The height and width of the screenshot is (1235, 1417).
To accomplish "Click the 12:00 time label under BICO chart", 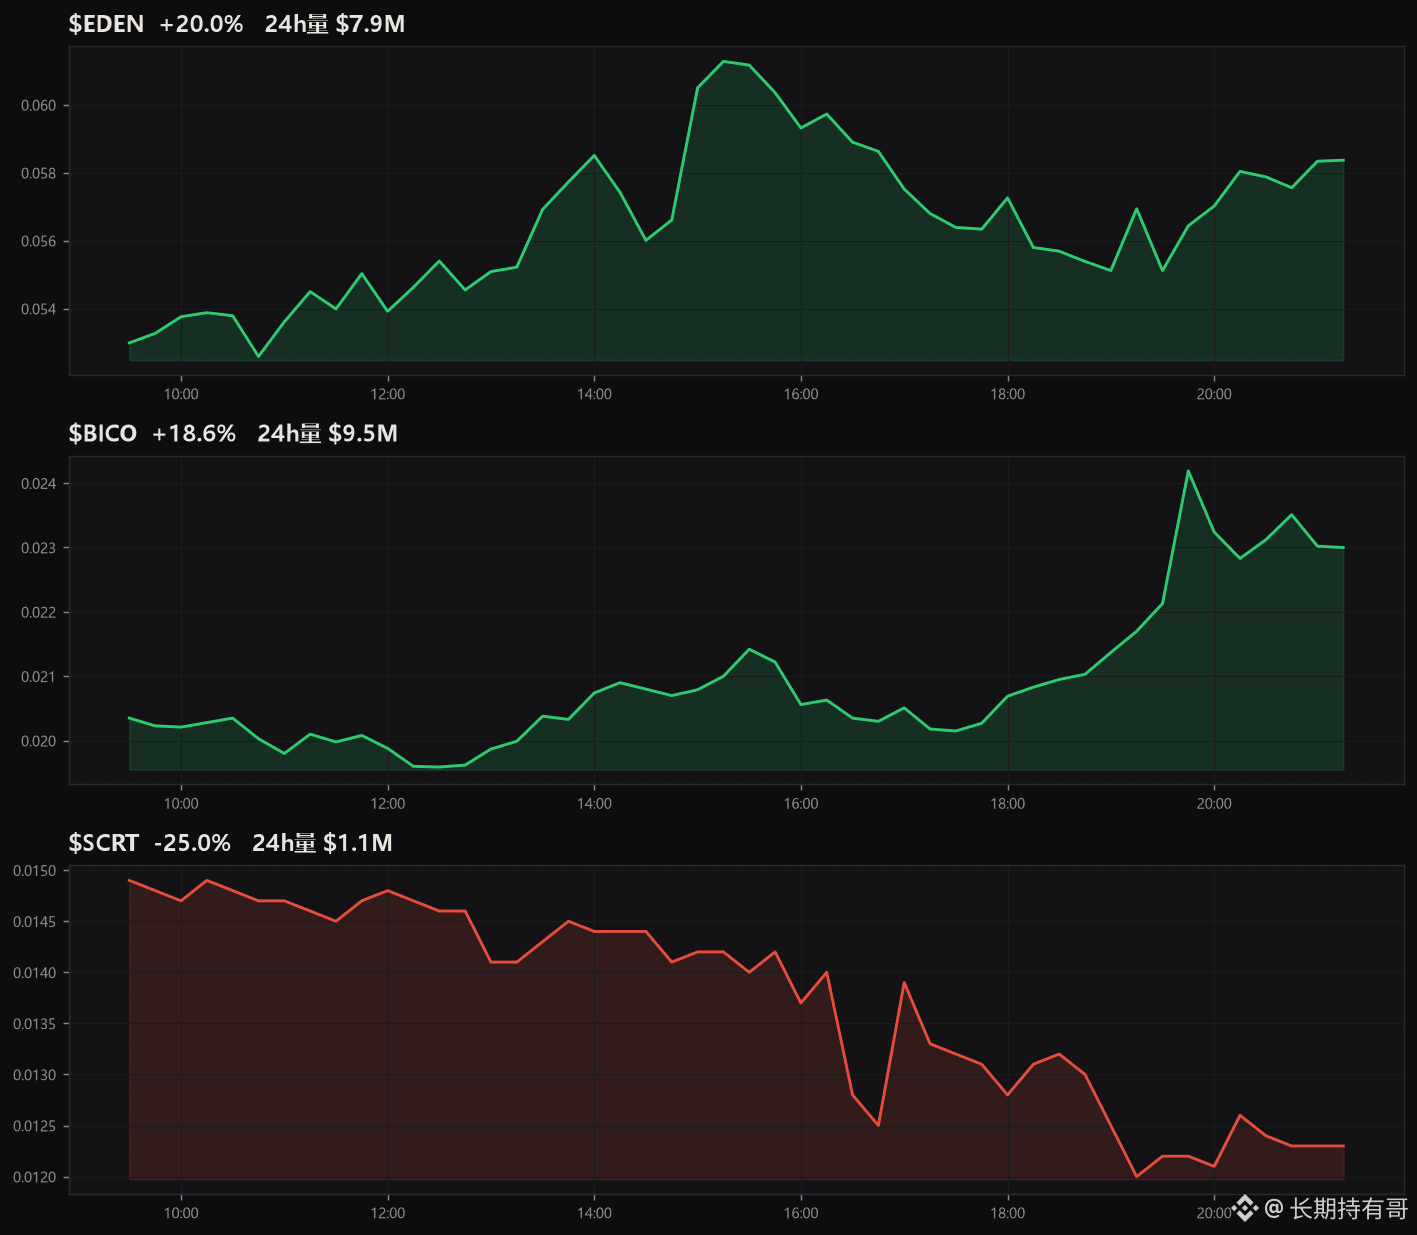I will click(x=388, y=803).
